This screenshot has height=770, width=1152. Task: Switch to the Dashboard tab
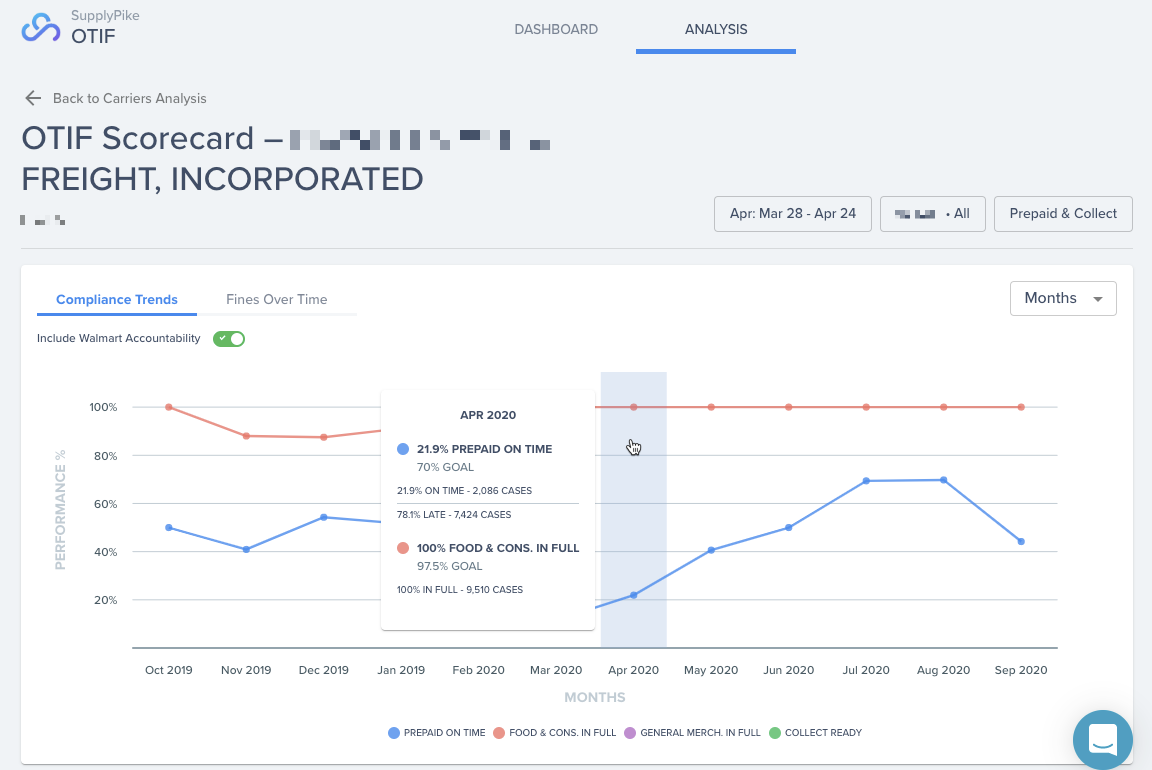(556, 29)
